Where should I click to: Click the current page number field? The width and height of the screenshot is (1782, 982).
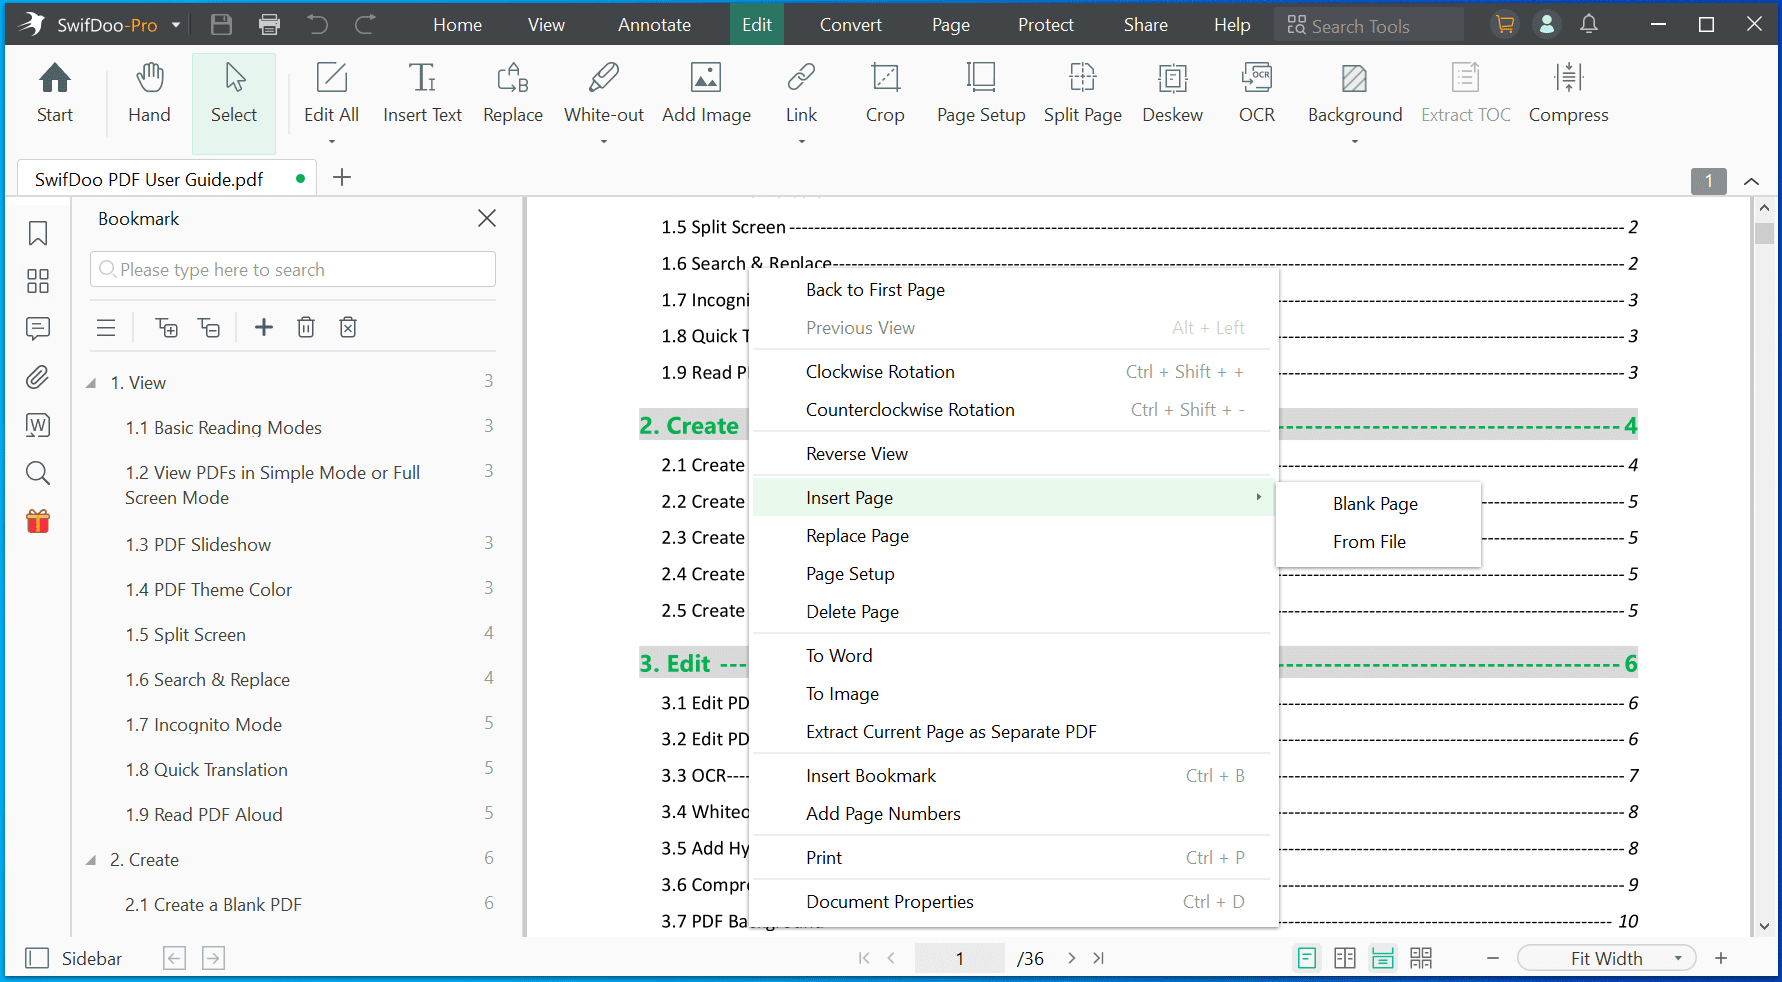point(960,958)
